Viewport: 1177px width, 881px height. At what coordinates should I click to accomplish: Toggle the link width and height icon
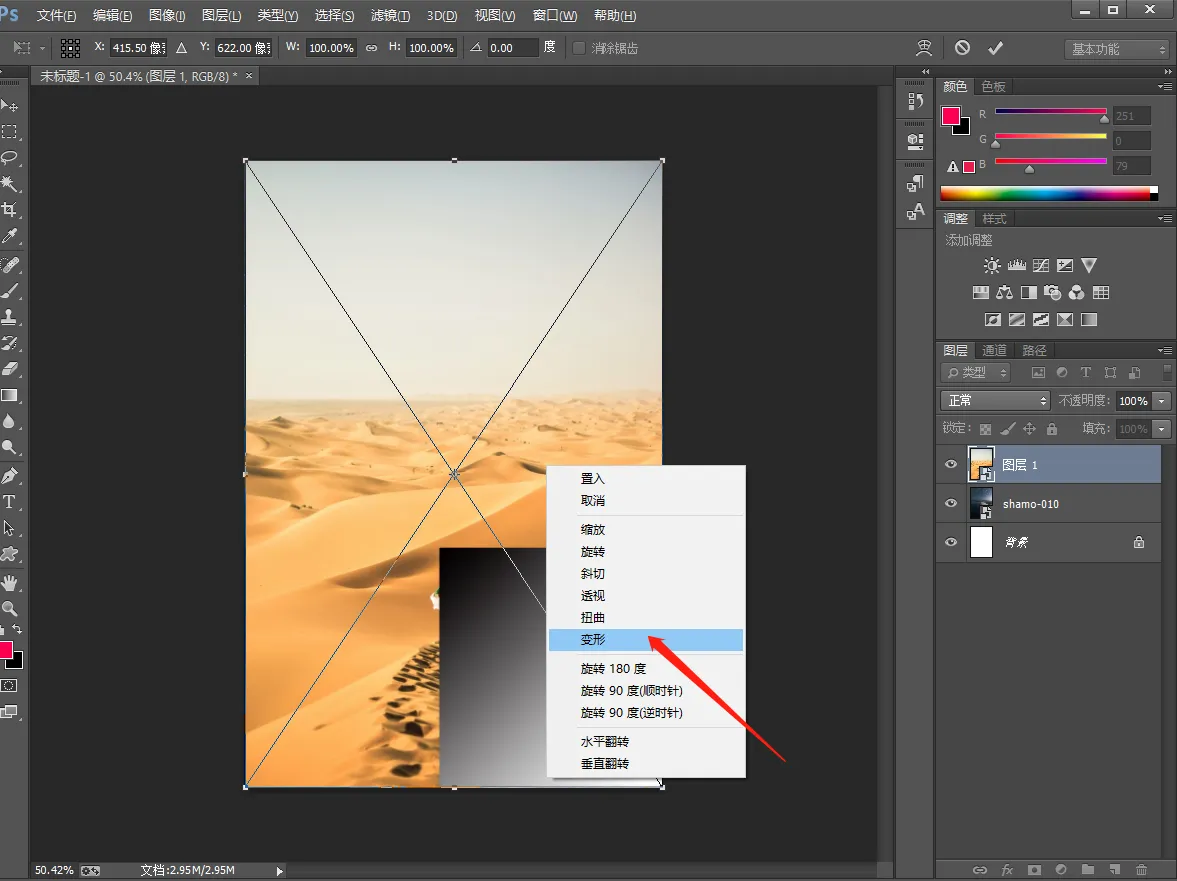click(372, 48)
